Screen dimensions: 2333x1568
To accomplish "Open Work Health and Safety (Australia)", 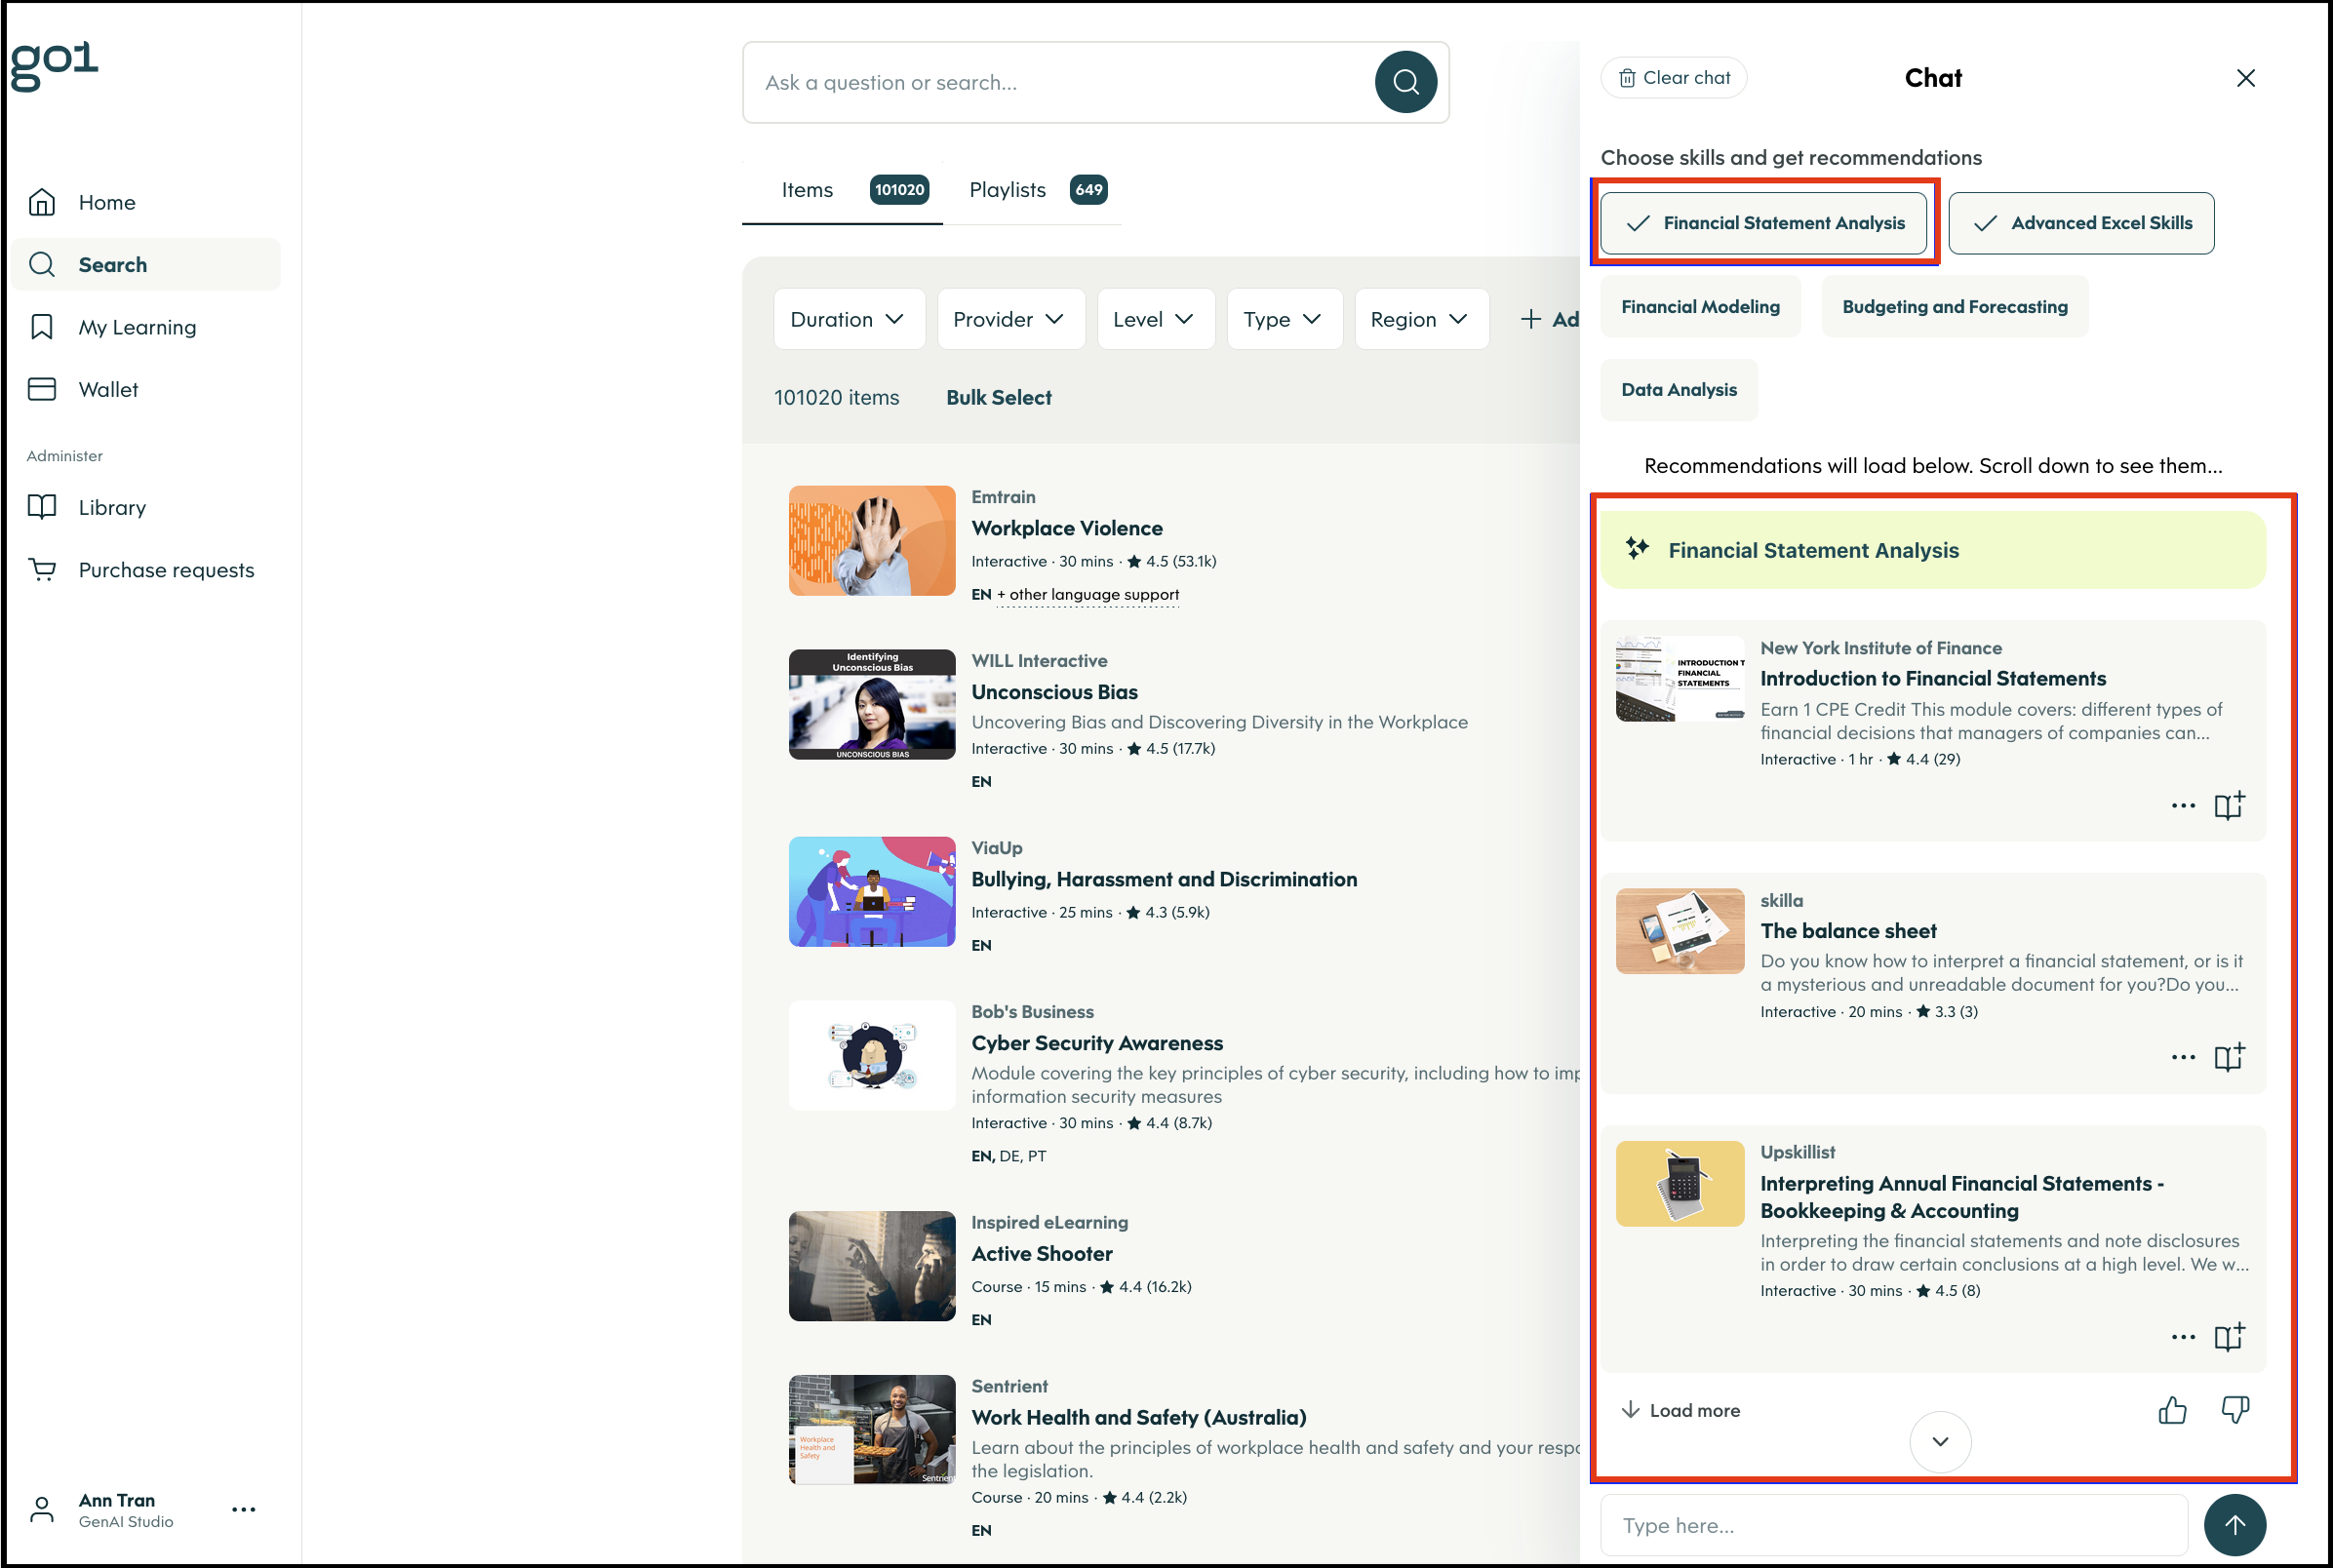I will [x=1138, y=1417].
